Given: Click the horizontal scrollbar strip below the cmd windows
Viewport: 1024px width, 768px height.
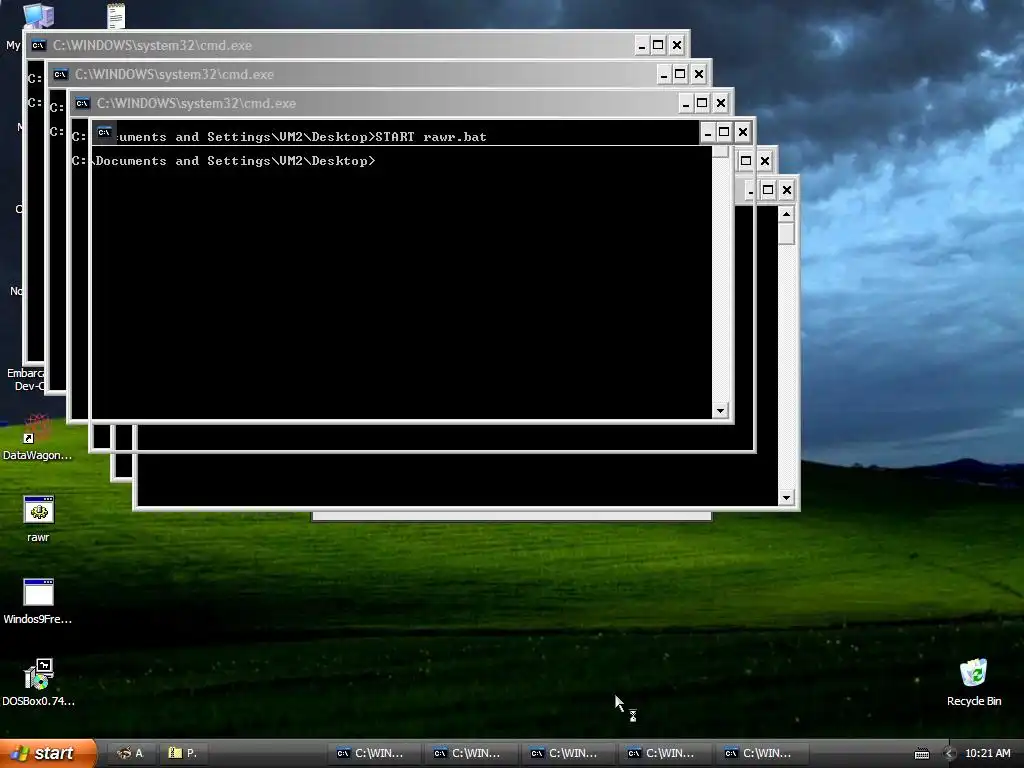Looking at the screenshot, I should click(511, 517).
